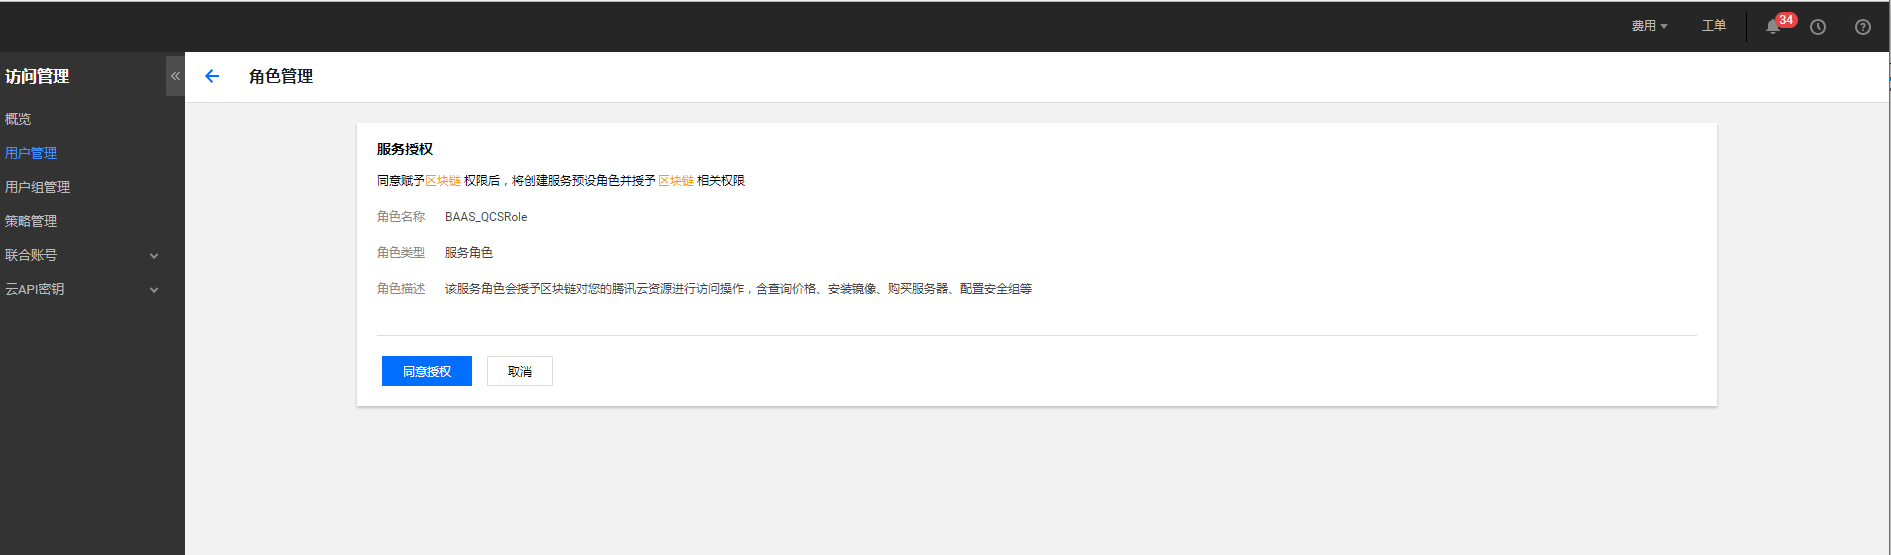
Task: Click the BAAS_QCSRole role name text
Action: pyautogui.click(x=486, y=217)
